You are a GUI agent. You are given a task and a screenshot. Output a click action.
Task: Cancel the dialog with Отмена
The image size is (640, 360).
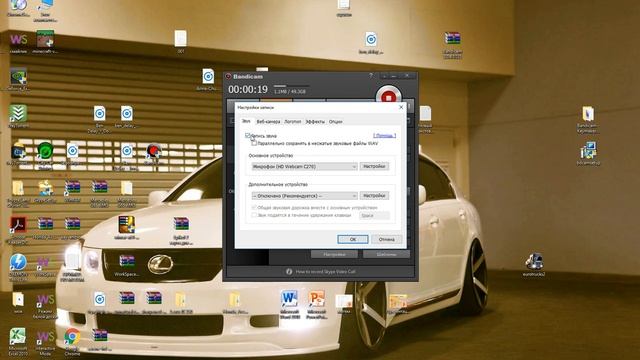(386, 239)
